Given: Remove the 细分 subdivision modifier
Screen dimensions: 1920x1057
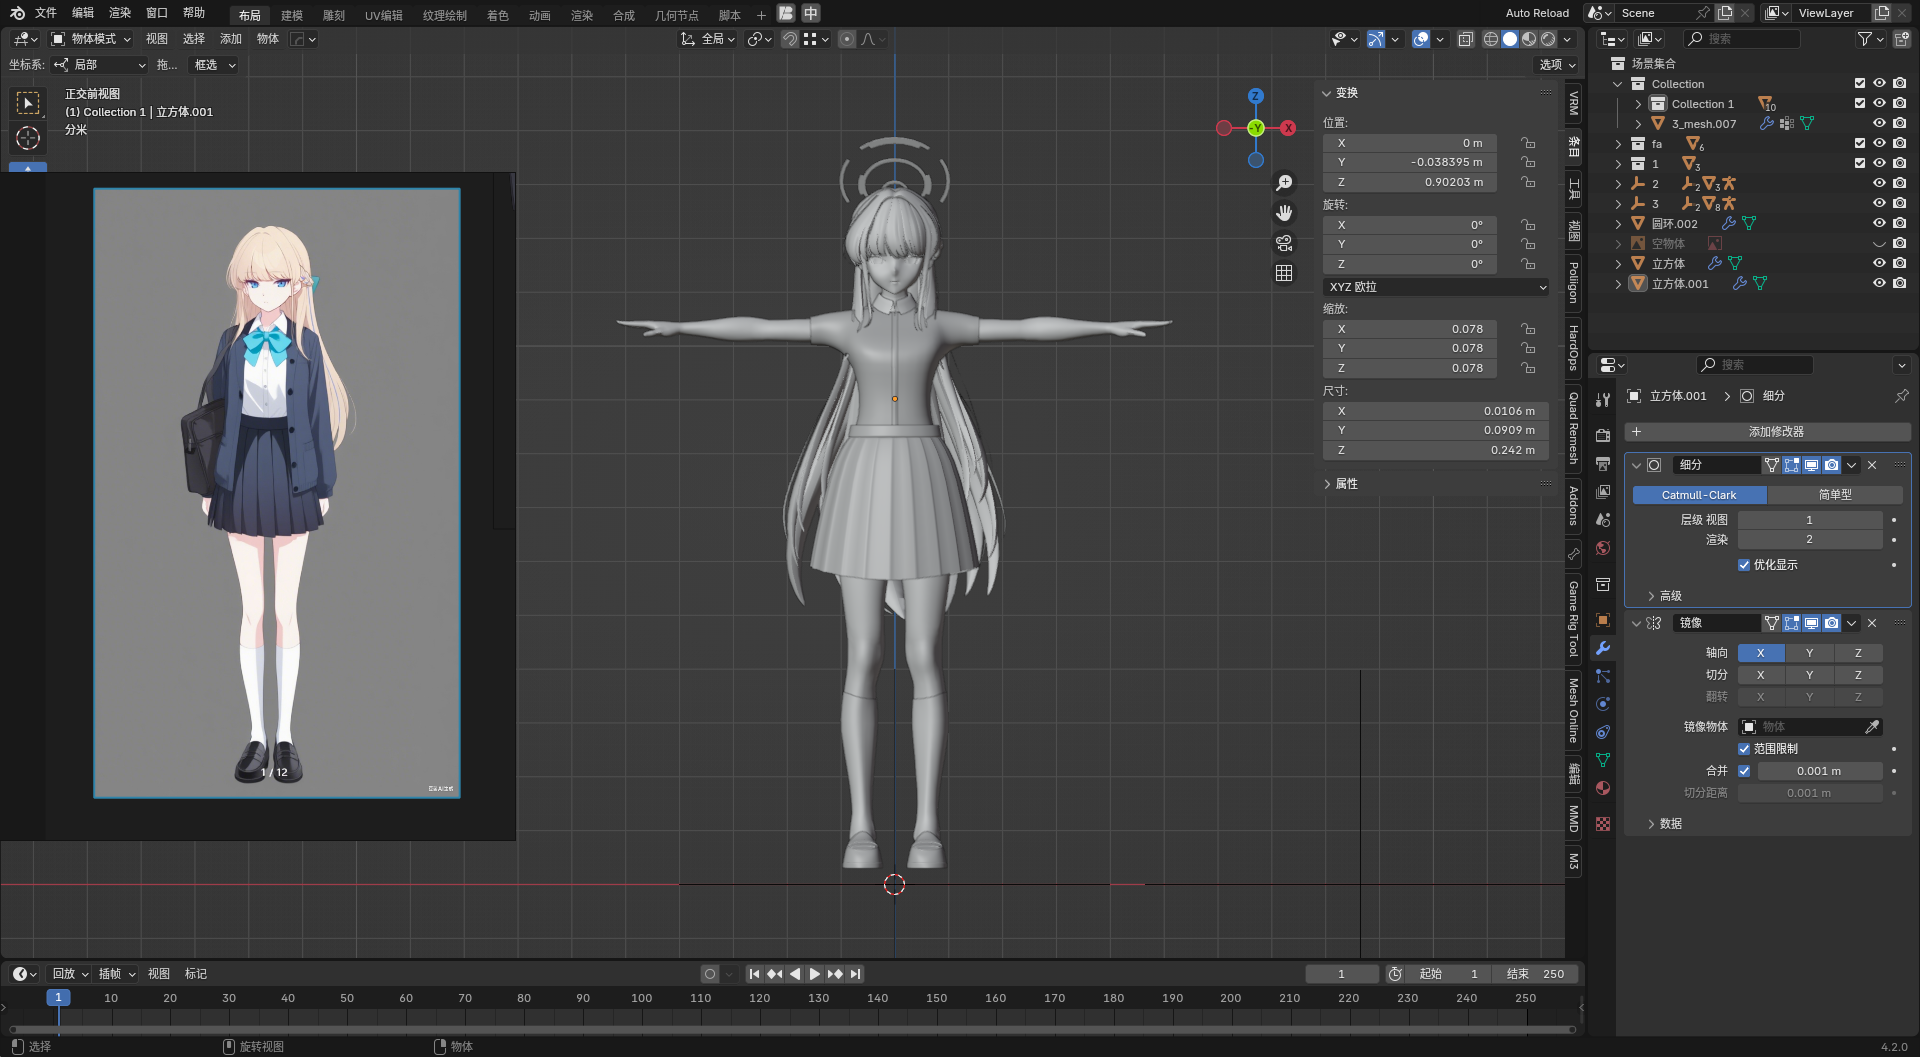Looking at the screenshot, I should click(1872, 465).
